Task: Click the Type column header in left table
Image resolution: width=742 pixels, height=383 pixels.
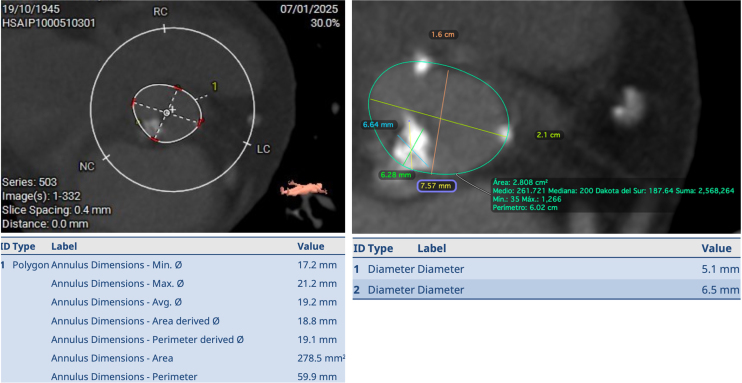Action: [x=23, y=246]
